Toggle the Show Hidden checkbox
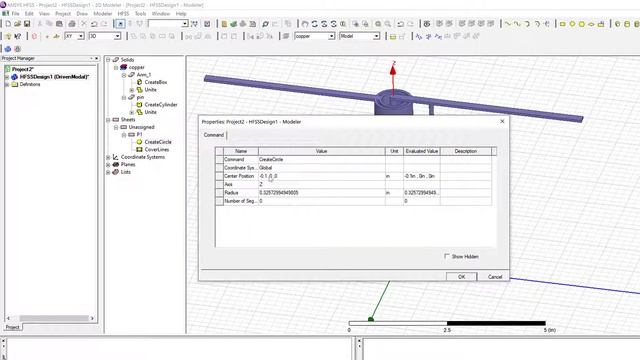 (x=447, y=256)
